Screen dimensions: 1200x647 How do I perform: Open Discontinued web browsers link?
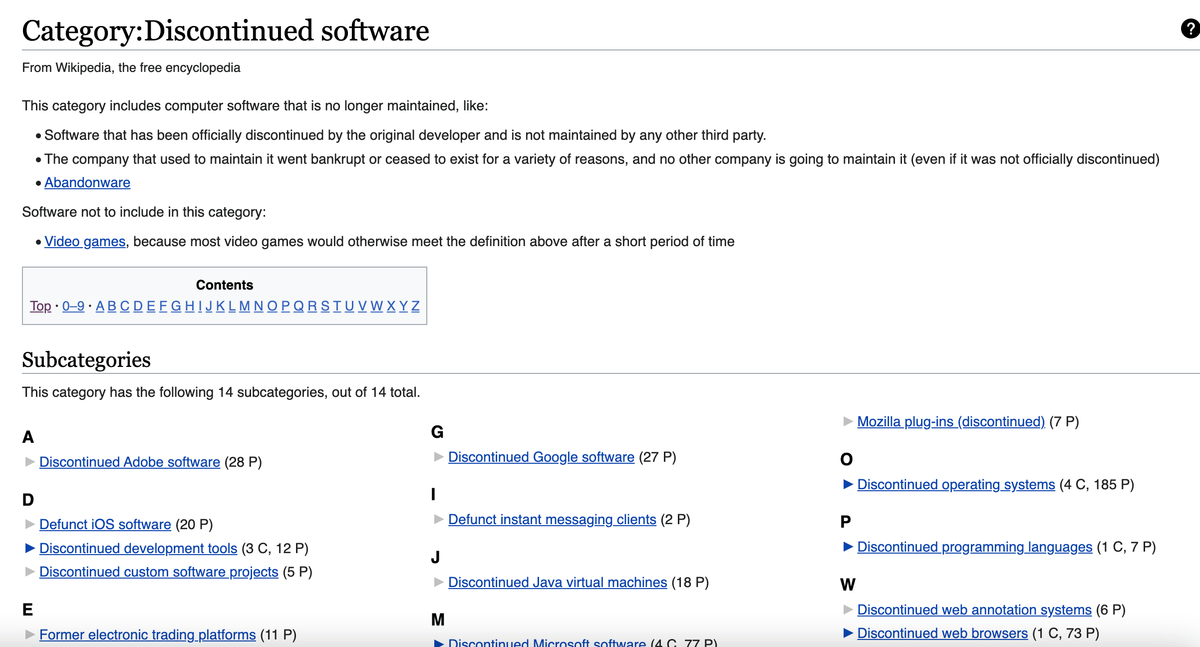(942, 633)
